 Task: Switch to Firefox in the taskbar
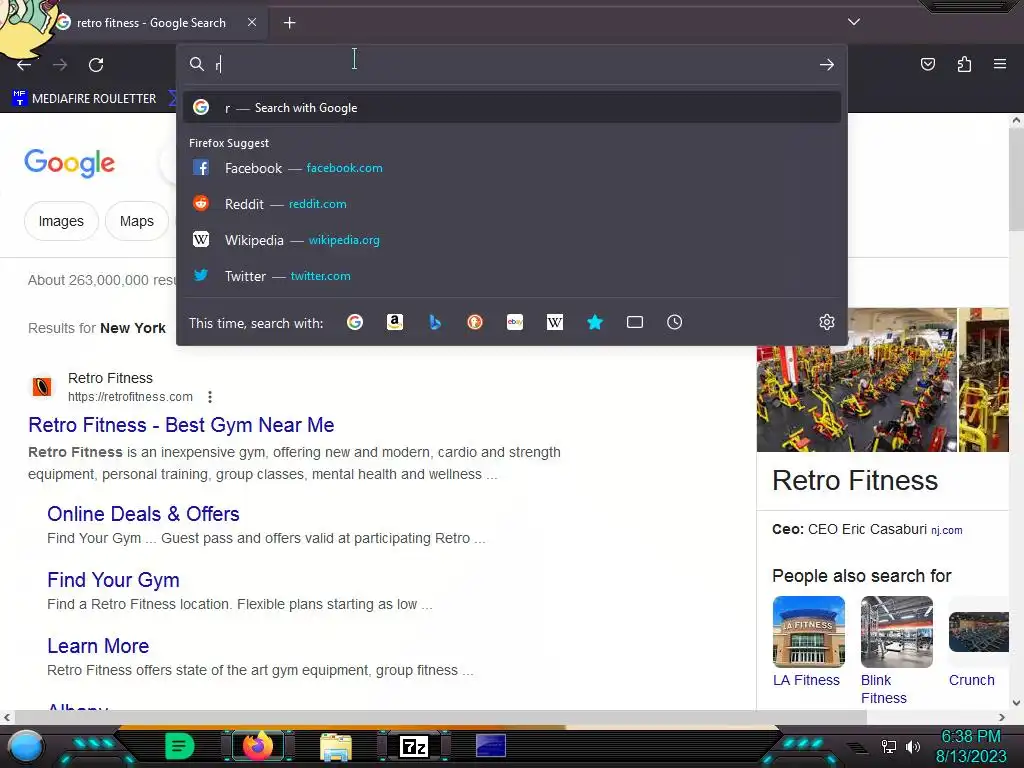click(x=258, y=746)
